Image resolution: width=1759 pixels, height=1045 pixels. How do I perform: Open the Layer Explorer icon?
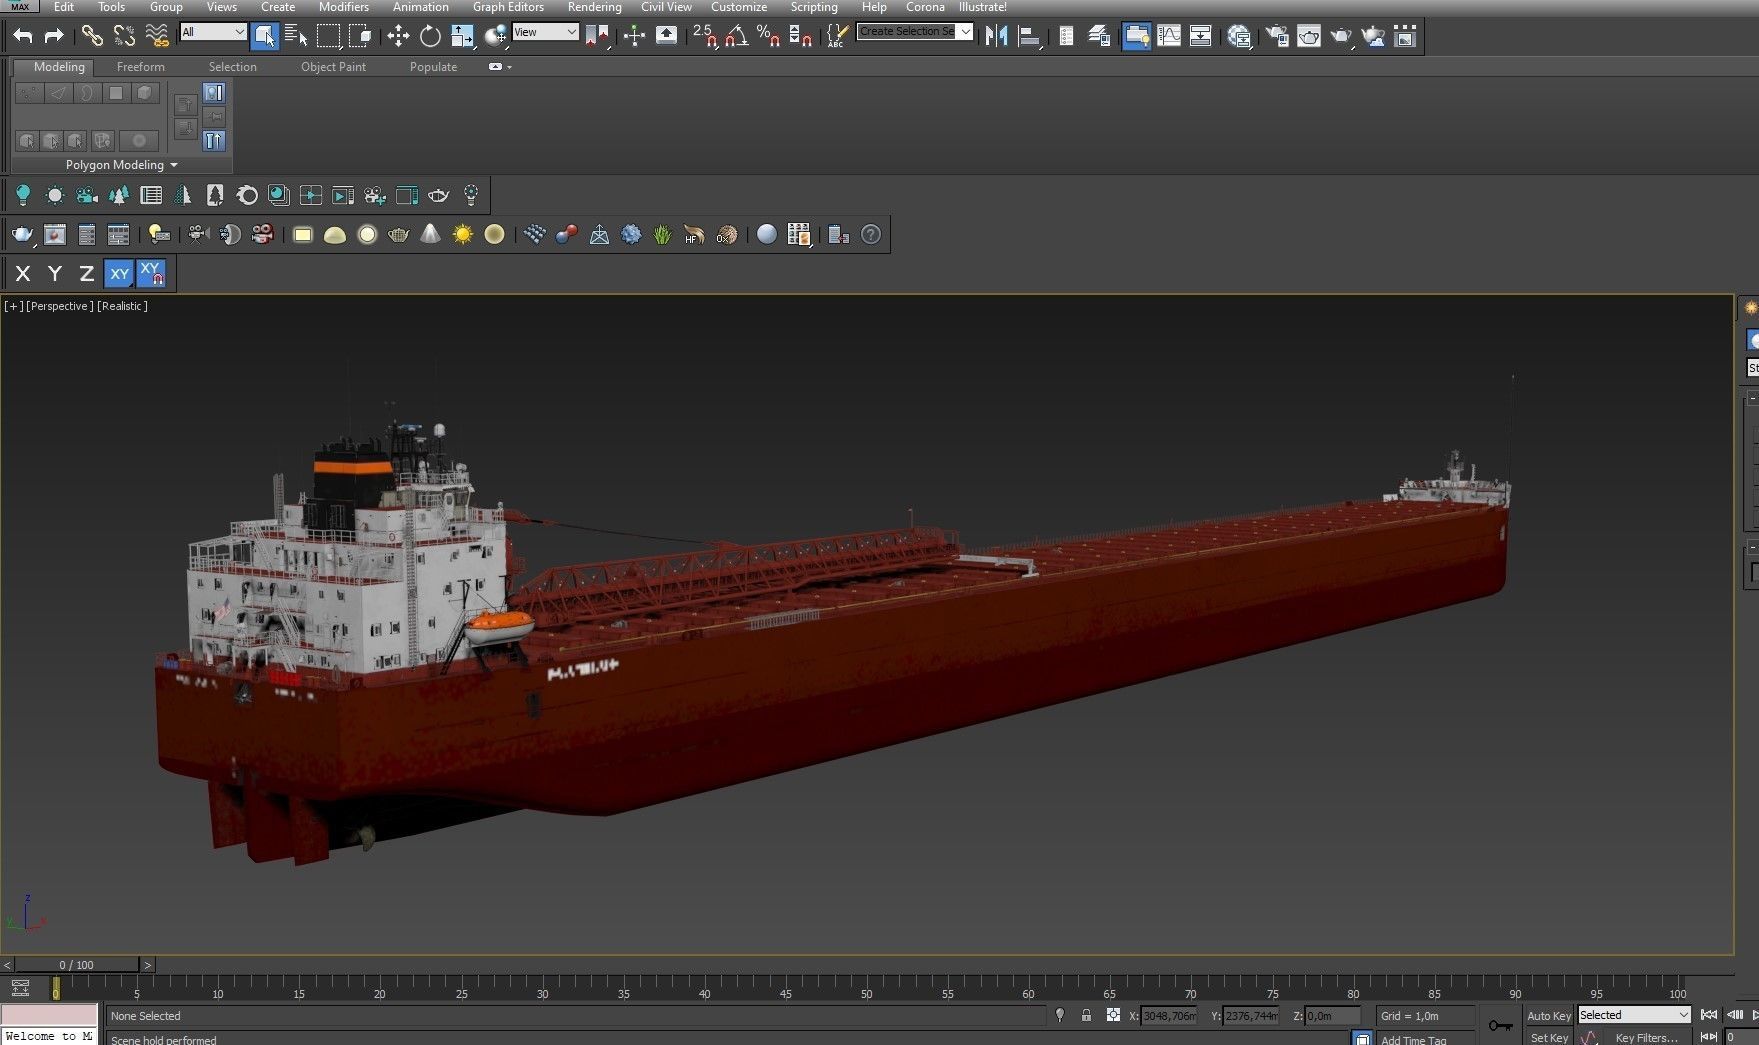click(1099, 36)
